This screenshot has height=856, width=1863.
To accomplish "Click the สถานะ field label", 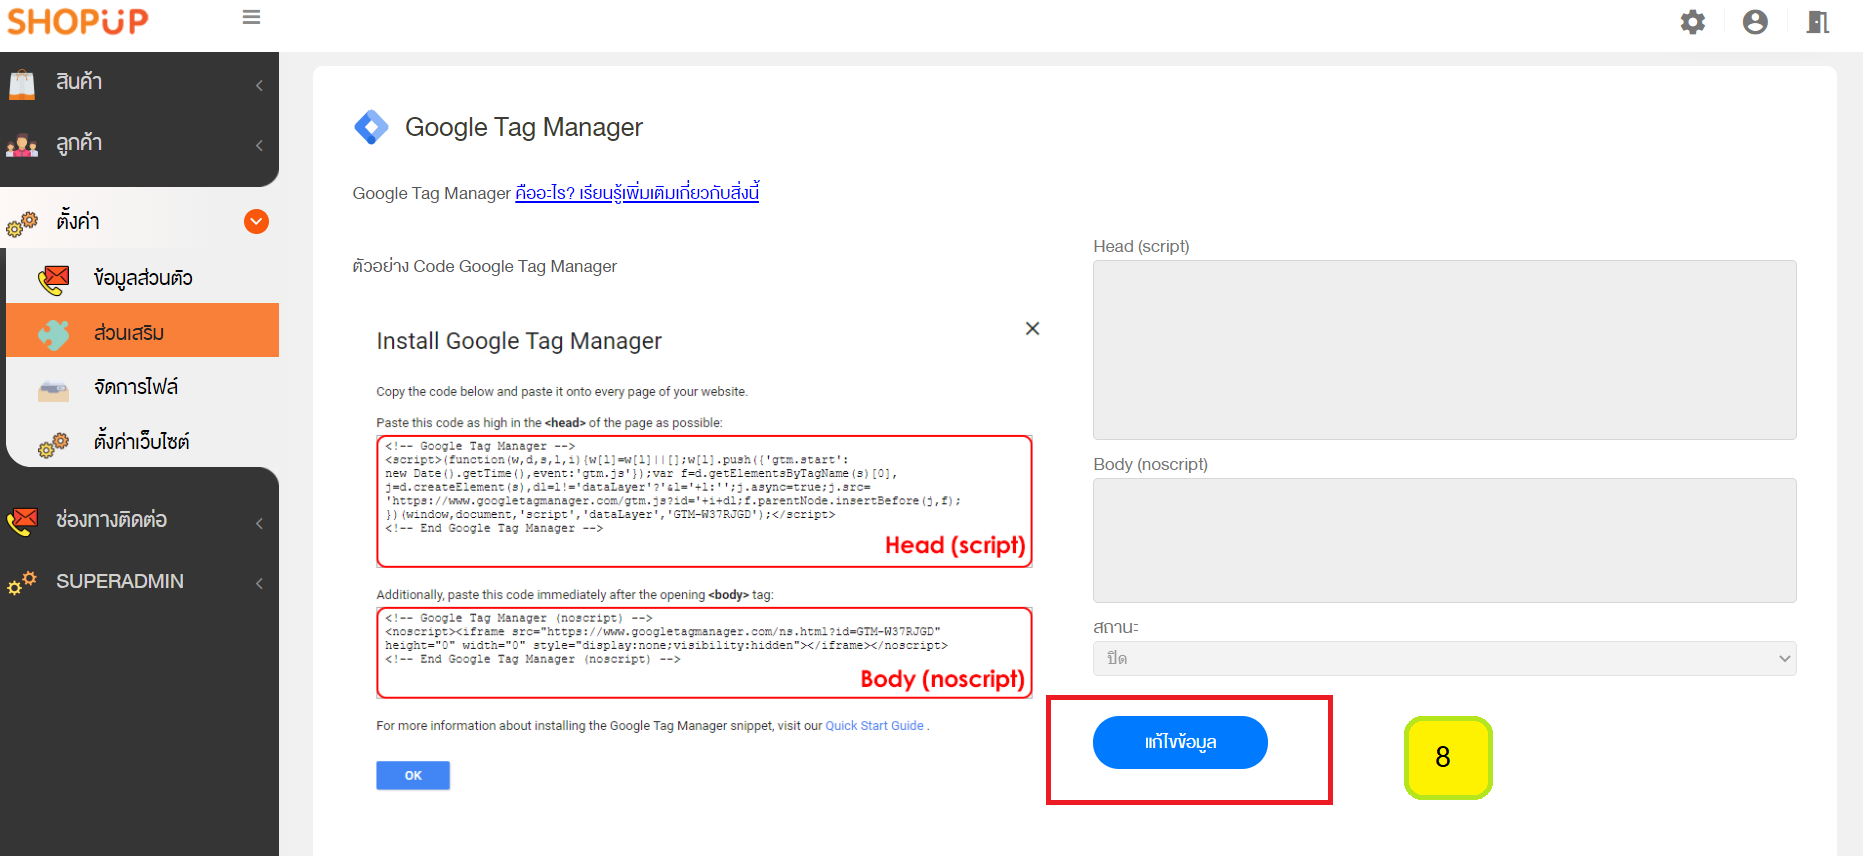I will tap(1116, 627).
